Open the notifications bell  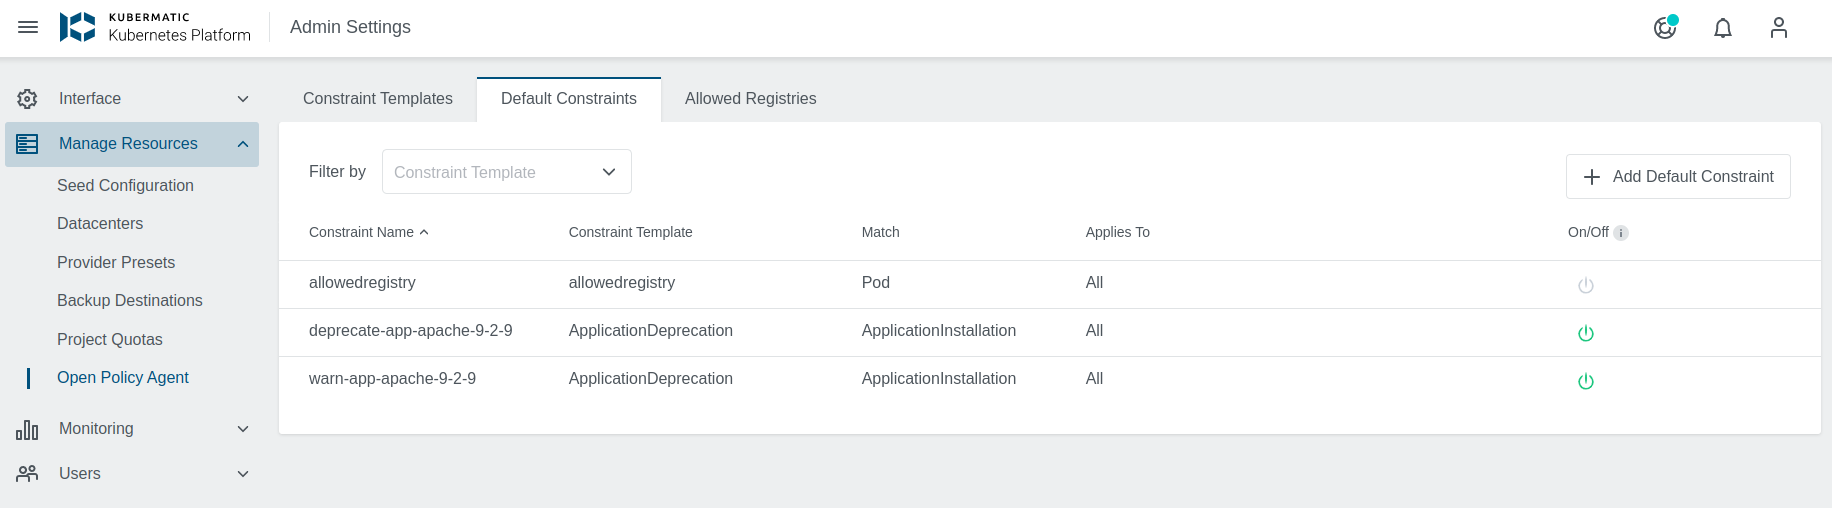1723,28
